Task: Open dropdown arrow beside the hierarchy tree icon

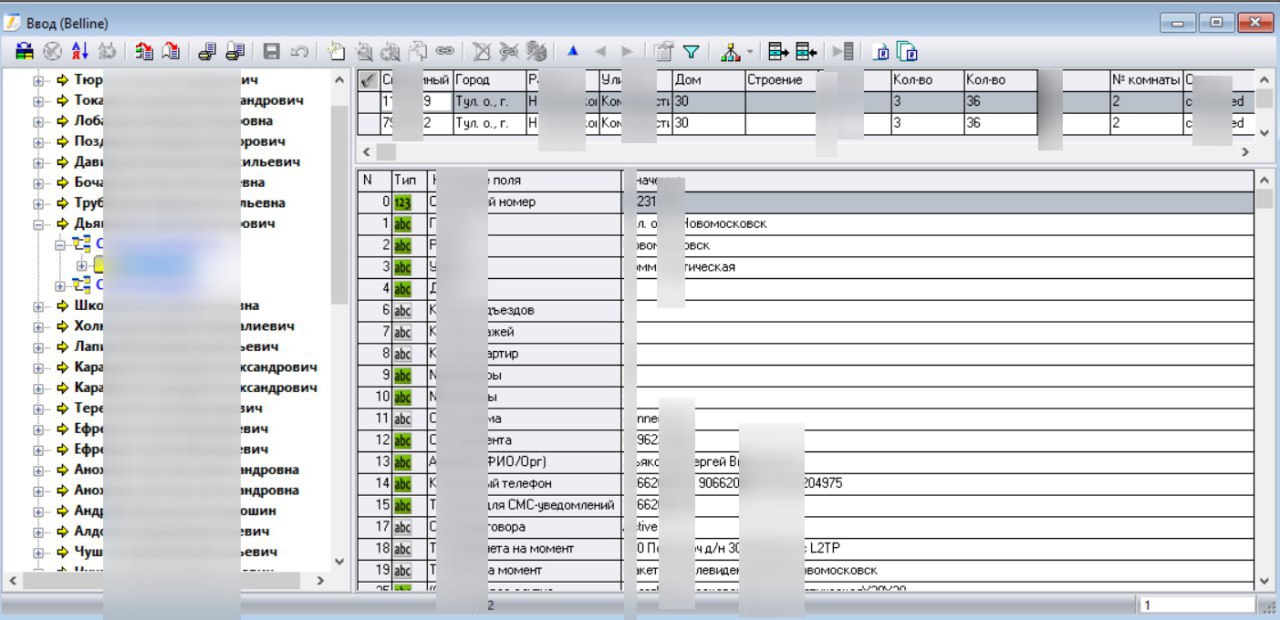Action: click(x=750, y=51)
